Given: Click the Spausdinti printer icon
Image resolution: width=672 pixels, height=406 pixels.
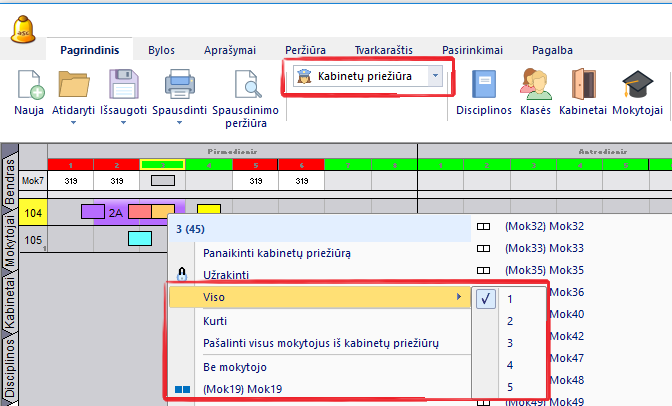Looking at the screenshot, I should click(178, 84).
